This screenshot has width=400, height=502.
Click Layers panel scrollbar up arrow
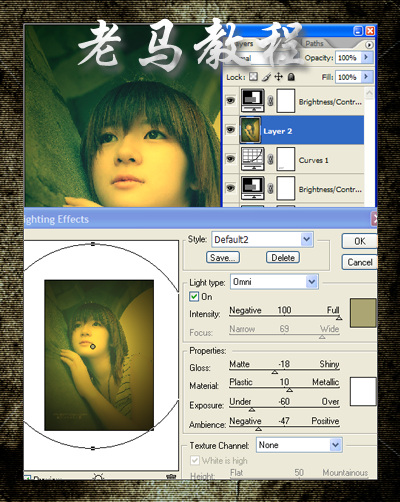click(369, 93)
